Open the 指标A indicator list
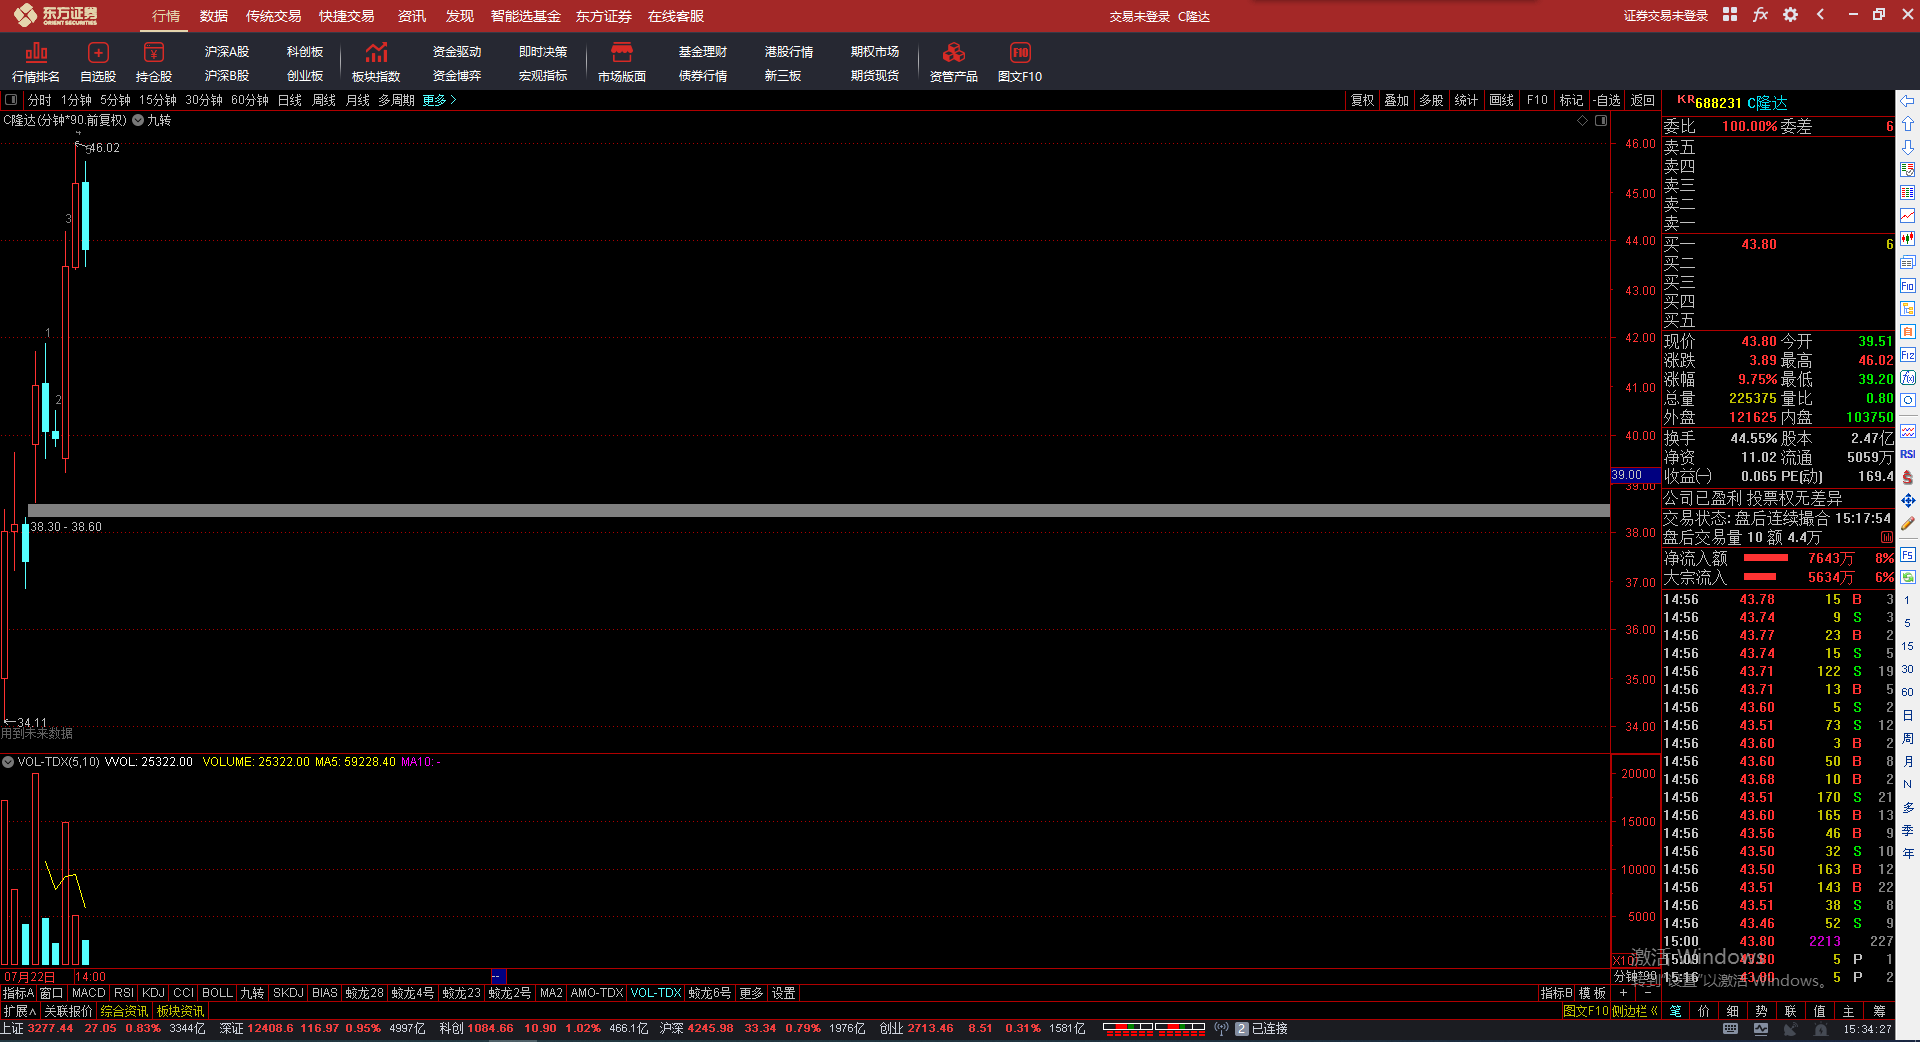Image resolution: width=1920 pixels, height=1042 pixels. click(x=18, y=993)
